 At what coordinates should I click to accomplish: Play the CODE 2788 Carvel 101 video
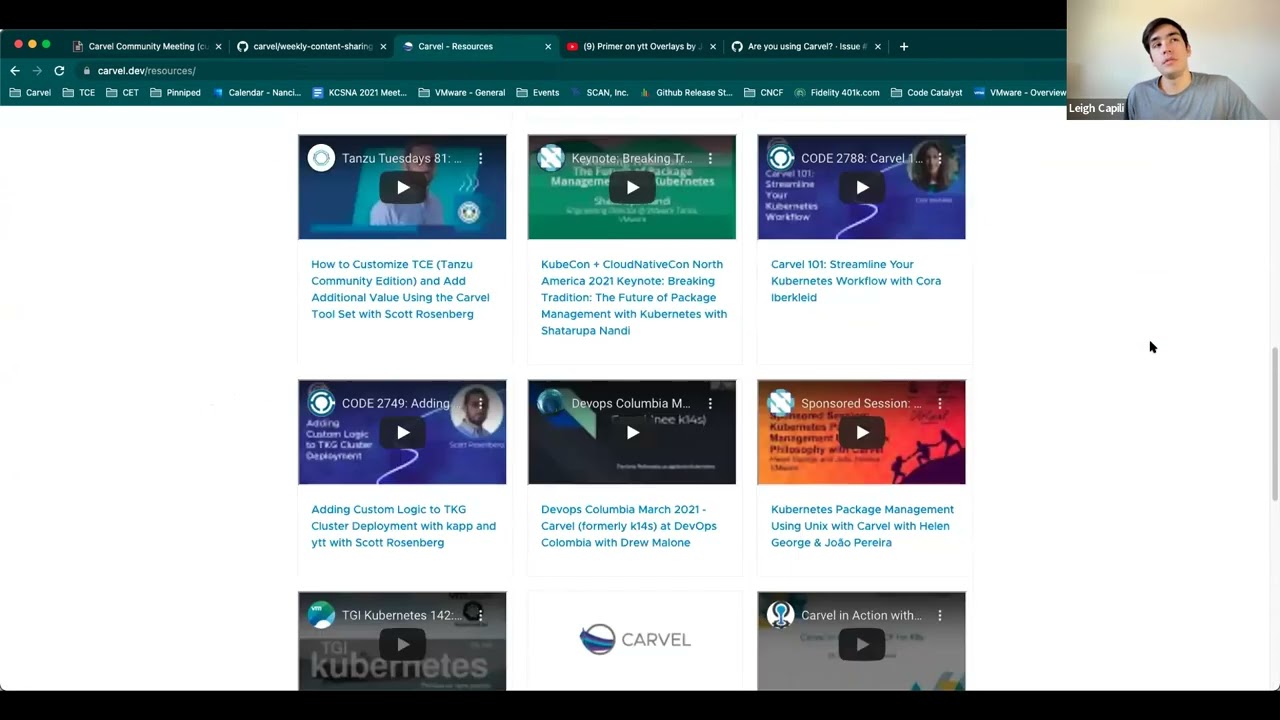click(861, 187)
